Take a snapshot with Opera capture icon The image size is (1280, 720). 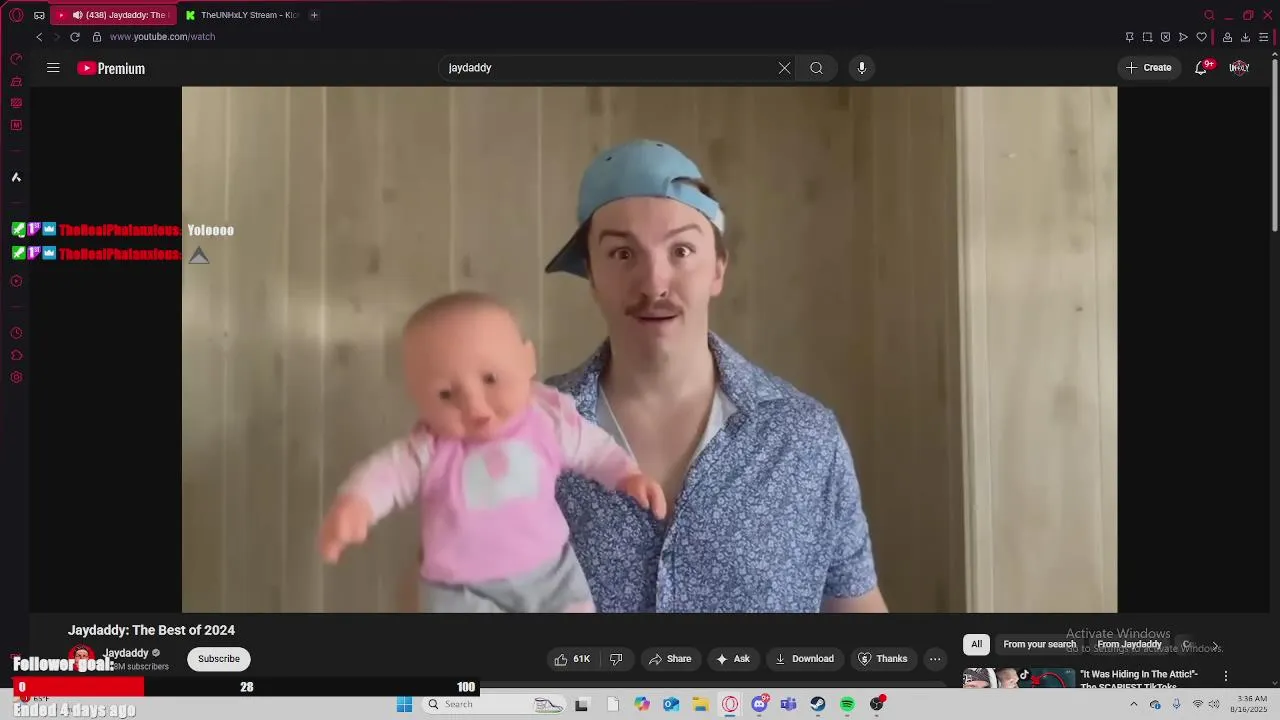[x=1147, y=37]
